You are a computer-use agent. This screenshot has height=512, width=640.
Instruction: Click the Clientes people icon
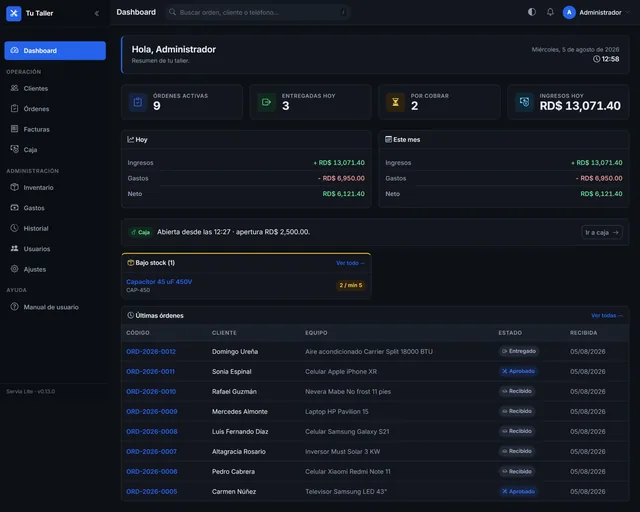pos(14,88)
